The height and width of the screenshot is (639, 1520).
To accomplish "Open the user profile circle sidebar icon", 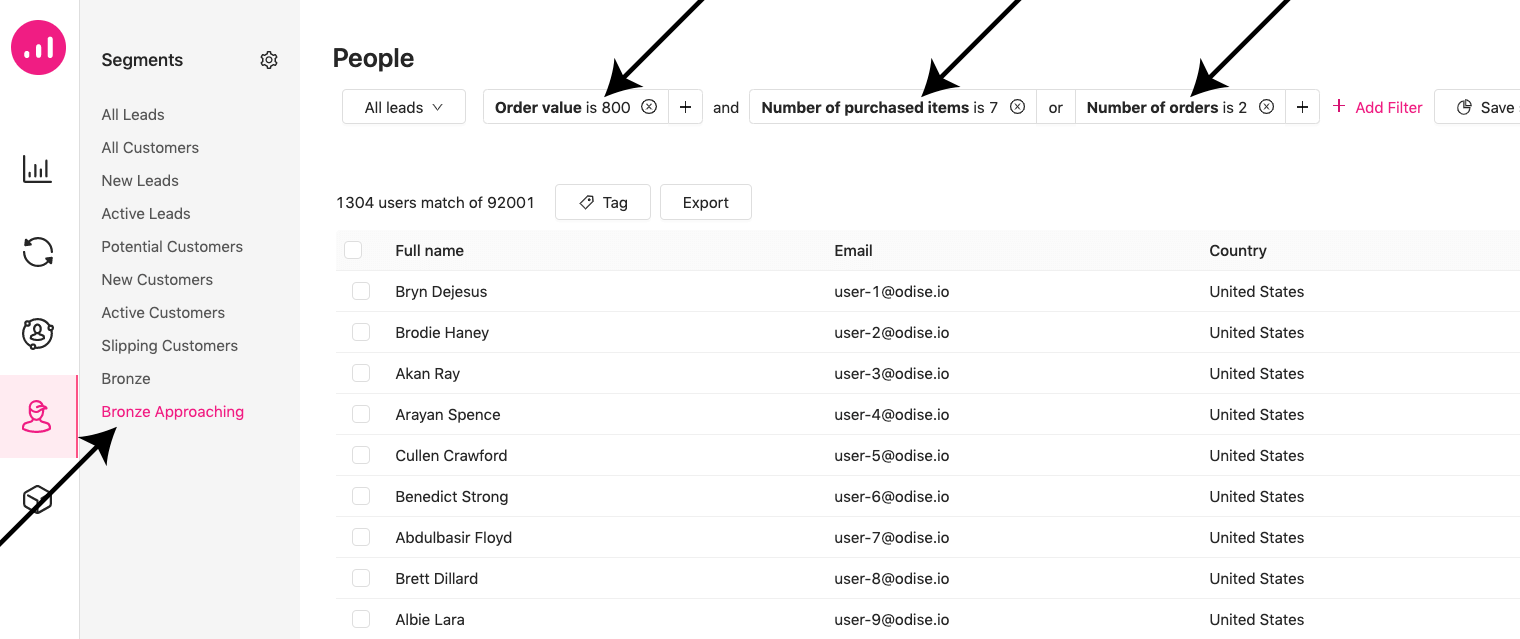I will coord(38,334).
